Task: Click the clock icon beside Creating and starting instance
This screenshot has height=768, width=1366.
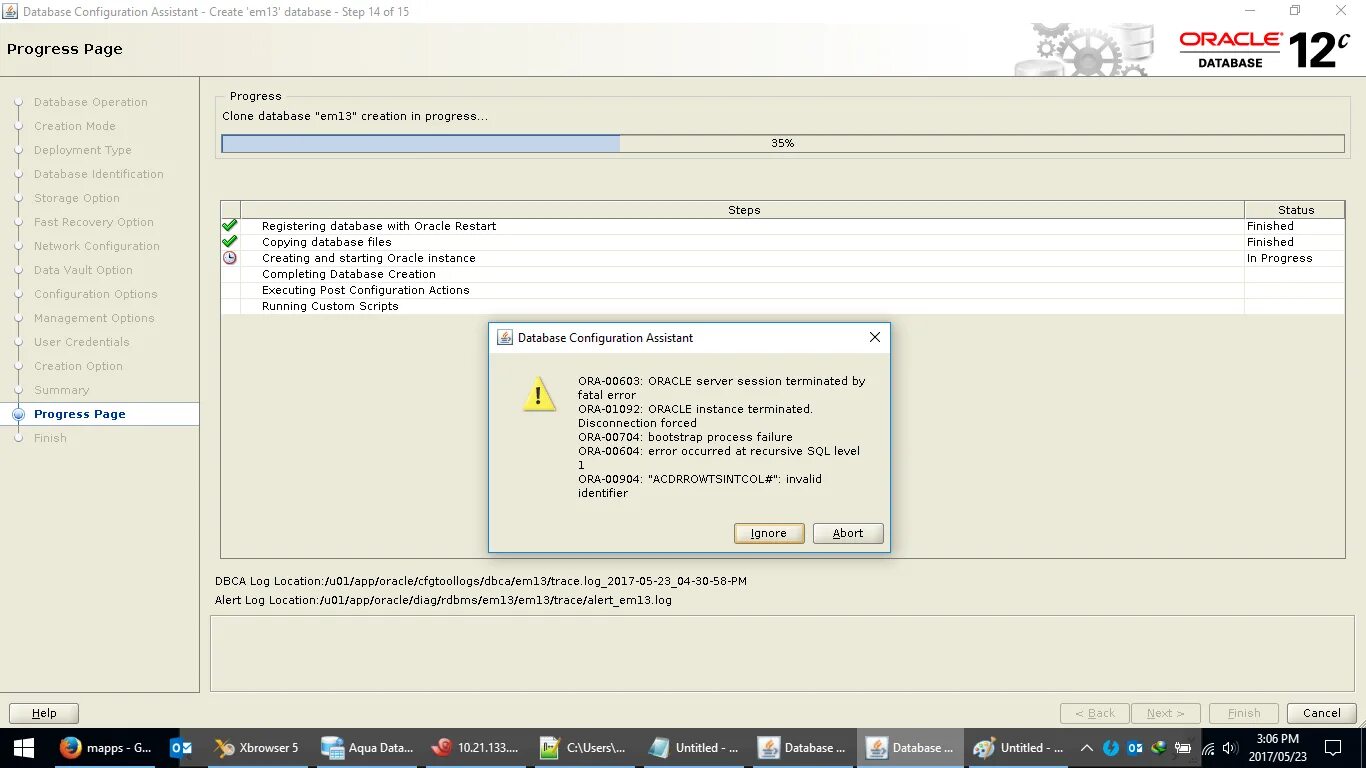Action: (x=230, y=258)
